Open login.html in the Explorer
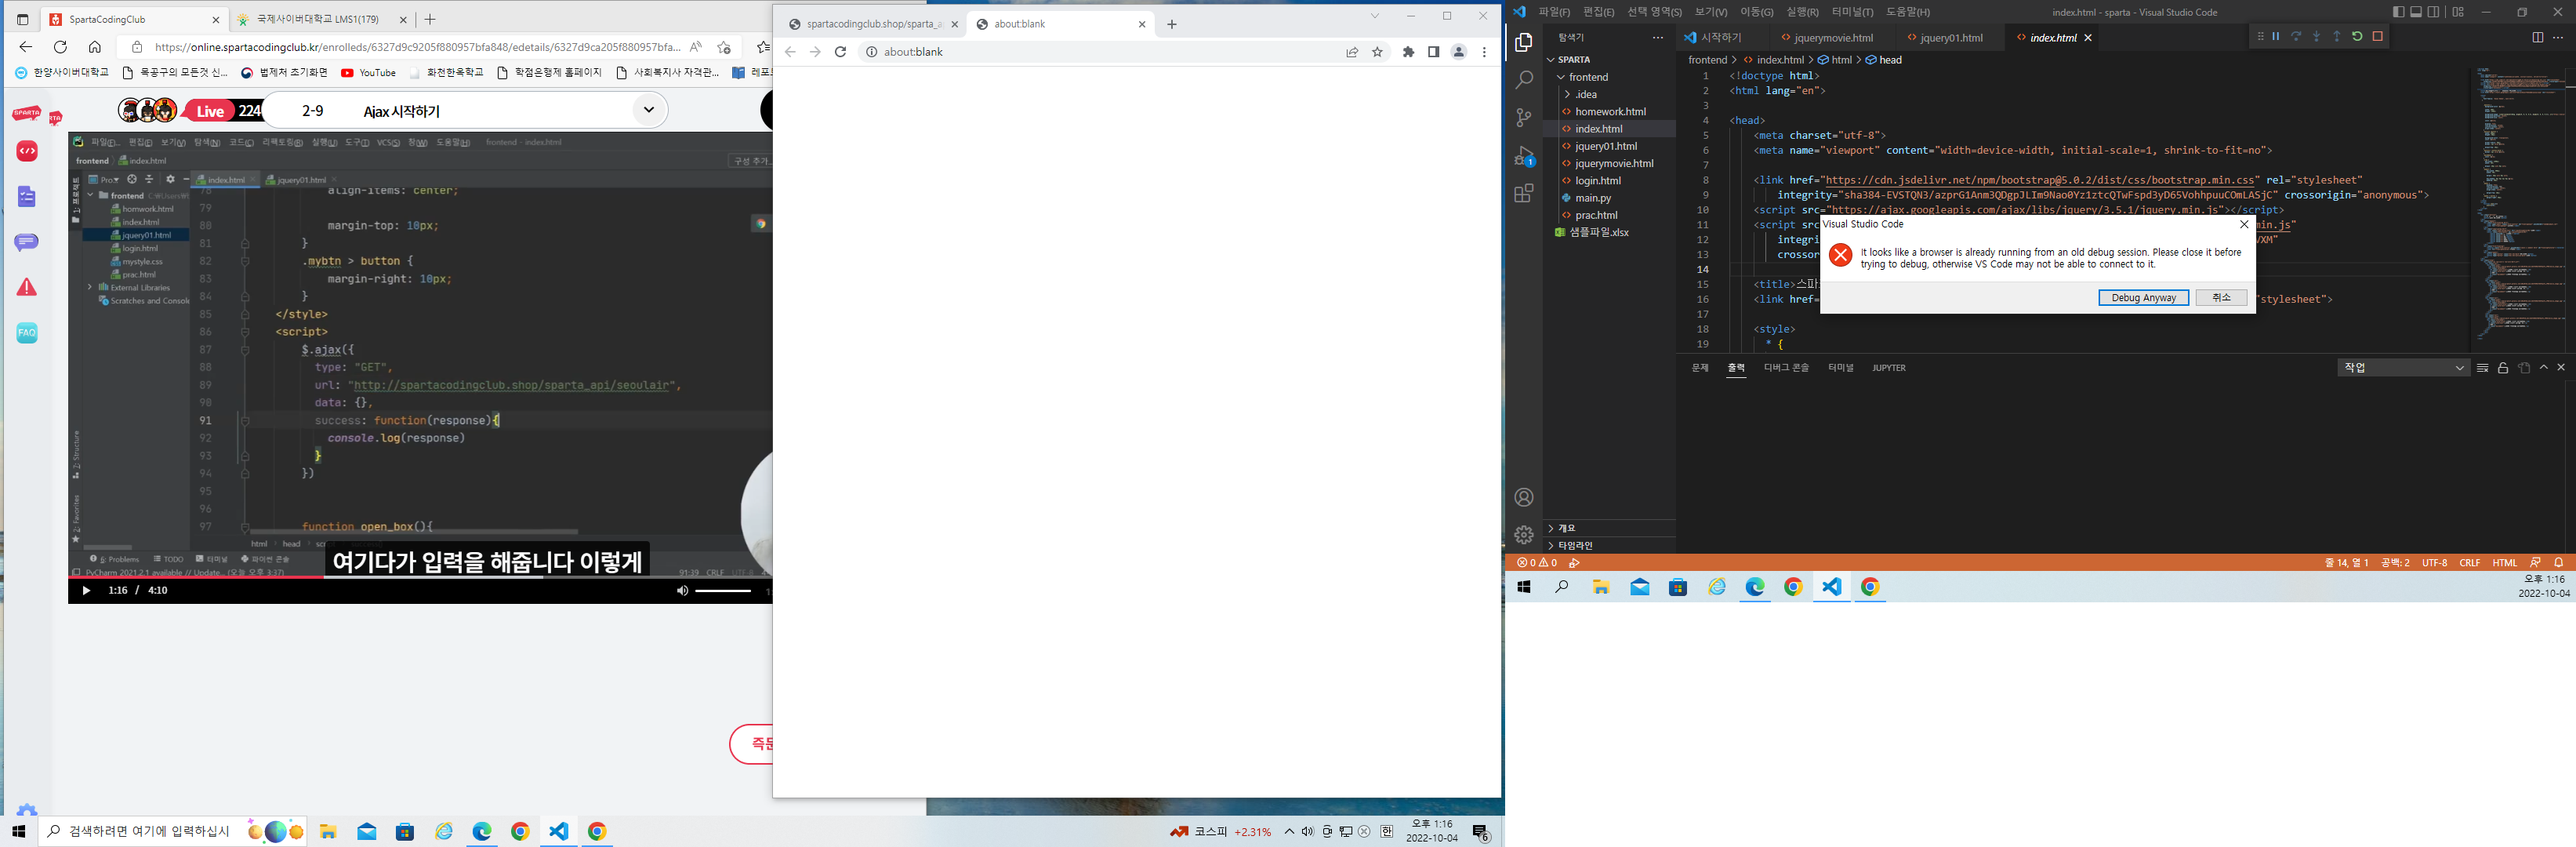This screenshot has height=847, width=2576. [1598, 181]
